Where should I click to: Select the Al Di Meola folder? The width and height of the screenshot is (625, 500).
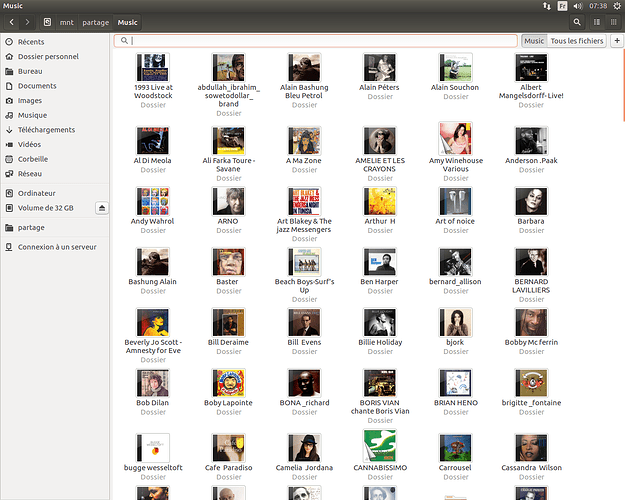coord(153,150)
